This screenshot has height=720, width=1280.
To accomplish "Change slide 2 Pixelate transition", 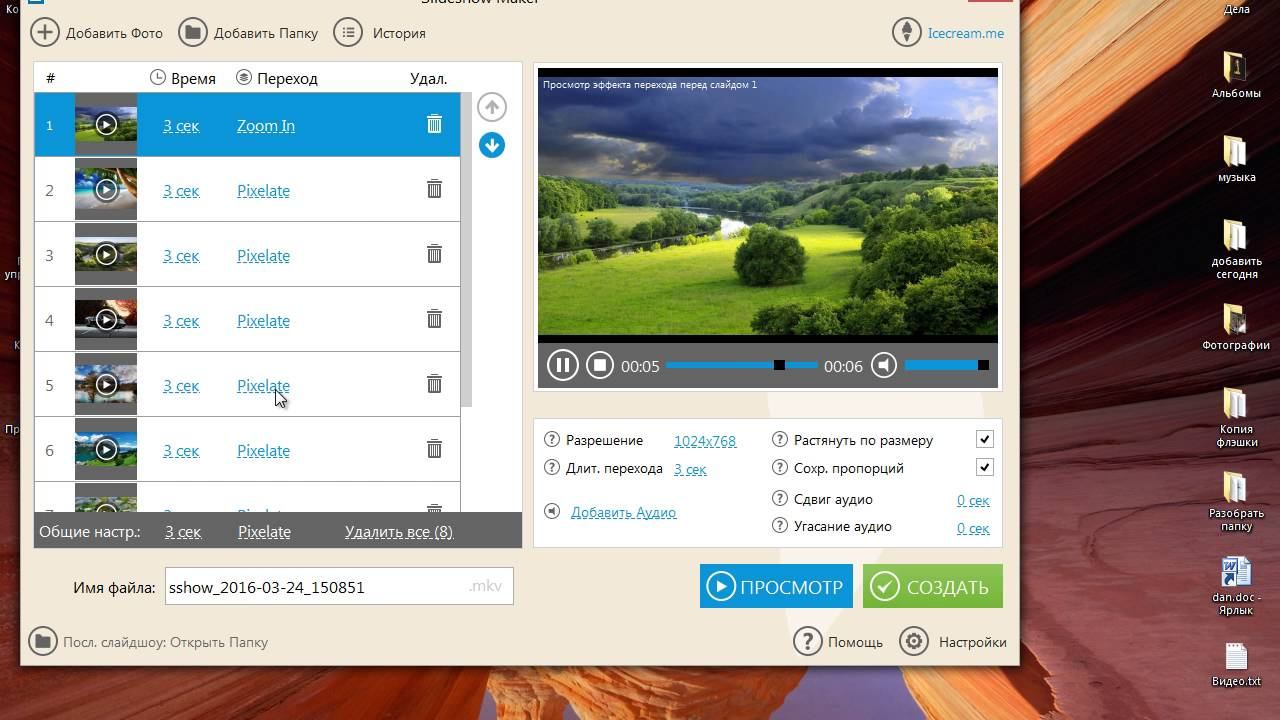I will [x=263, y=191].
